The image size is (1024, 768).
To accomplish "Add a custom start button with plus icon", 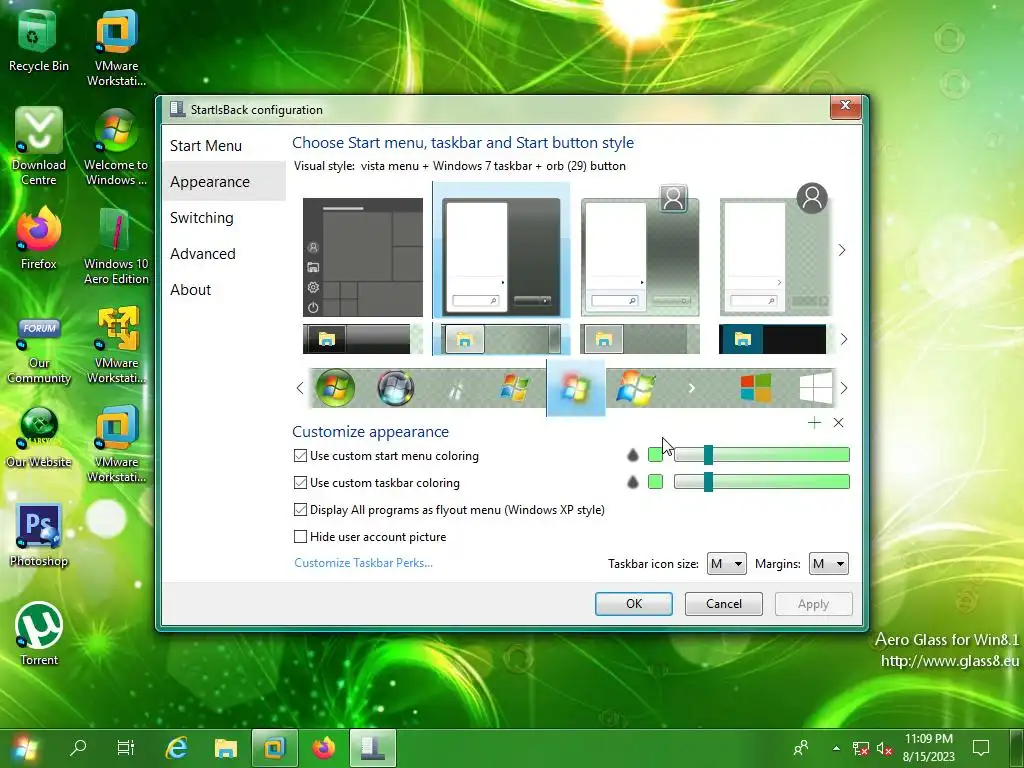I will (814, 423).
